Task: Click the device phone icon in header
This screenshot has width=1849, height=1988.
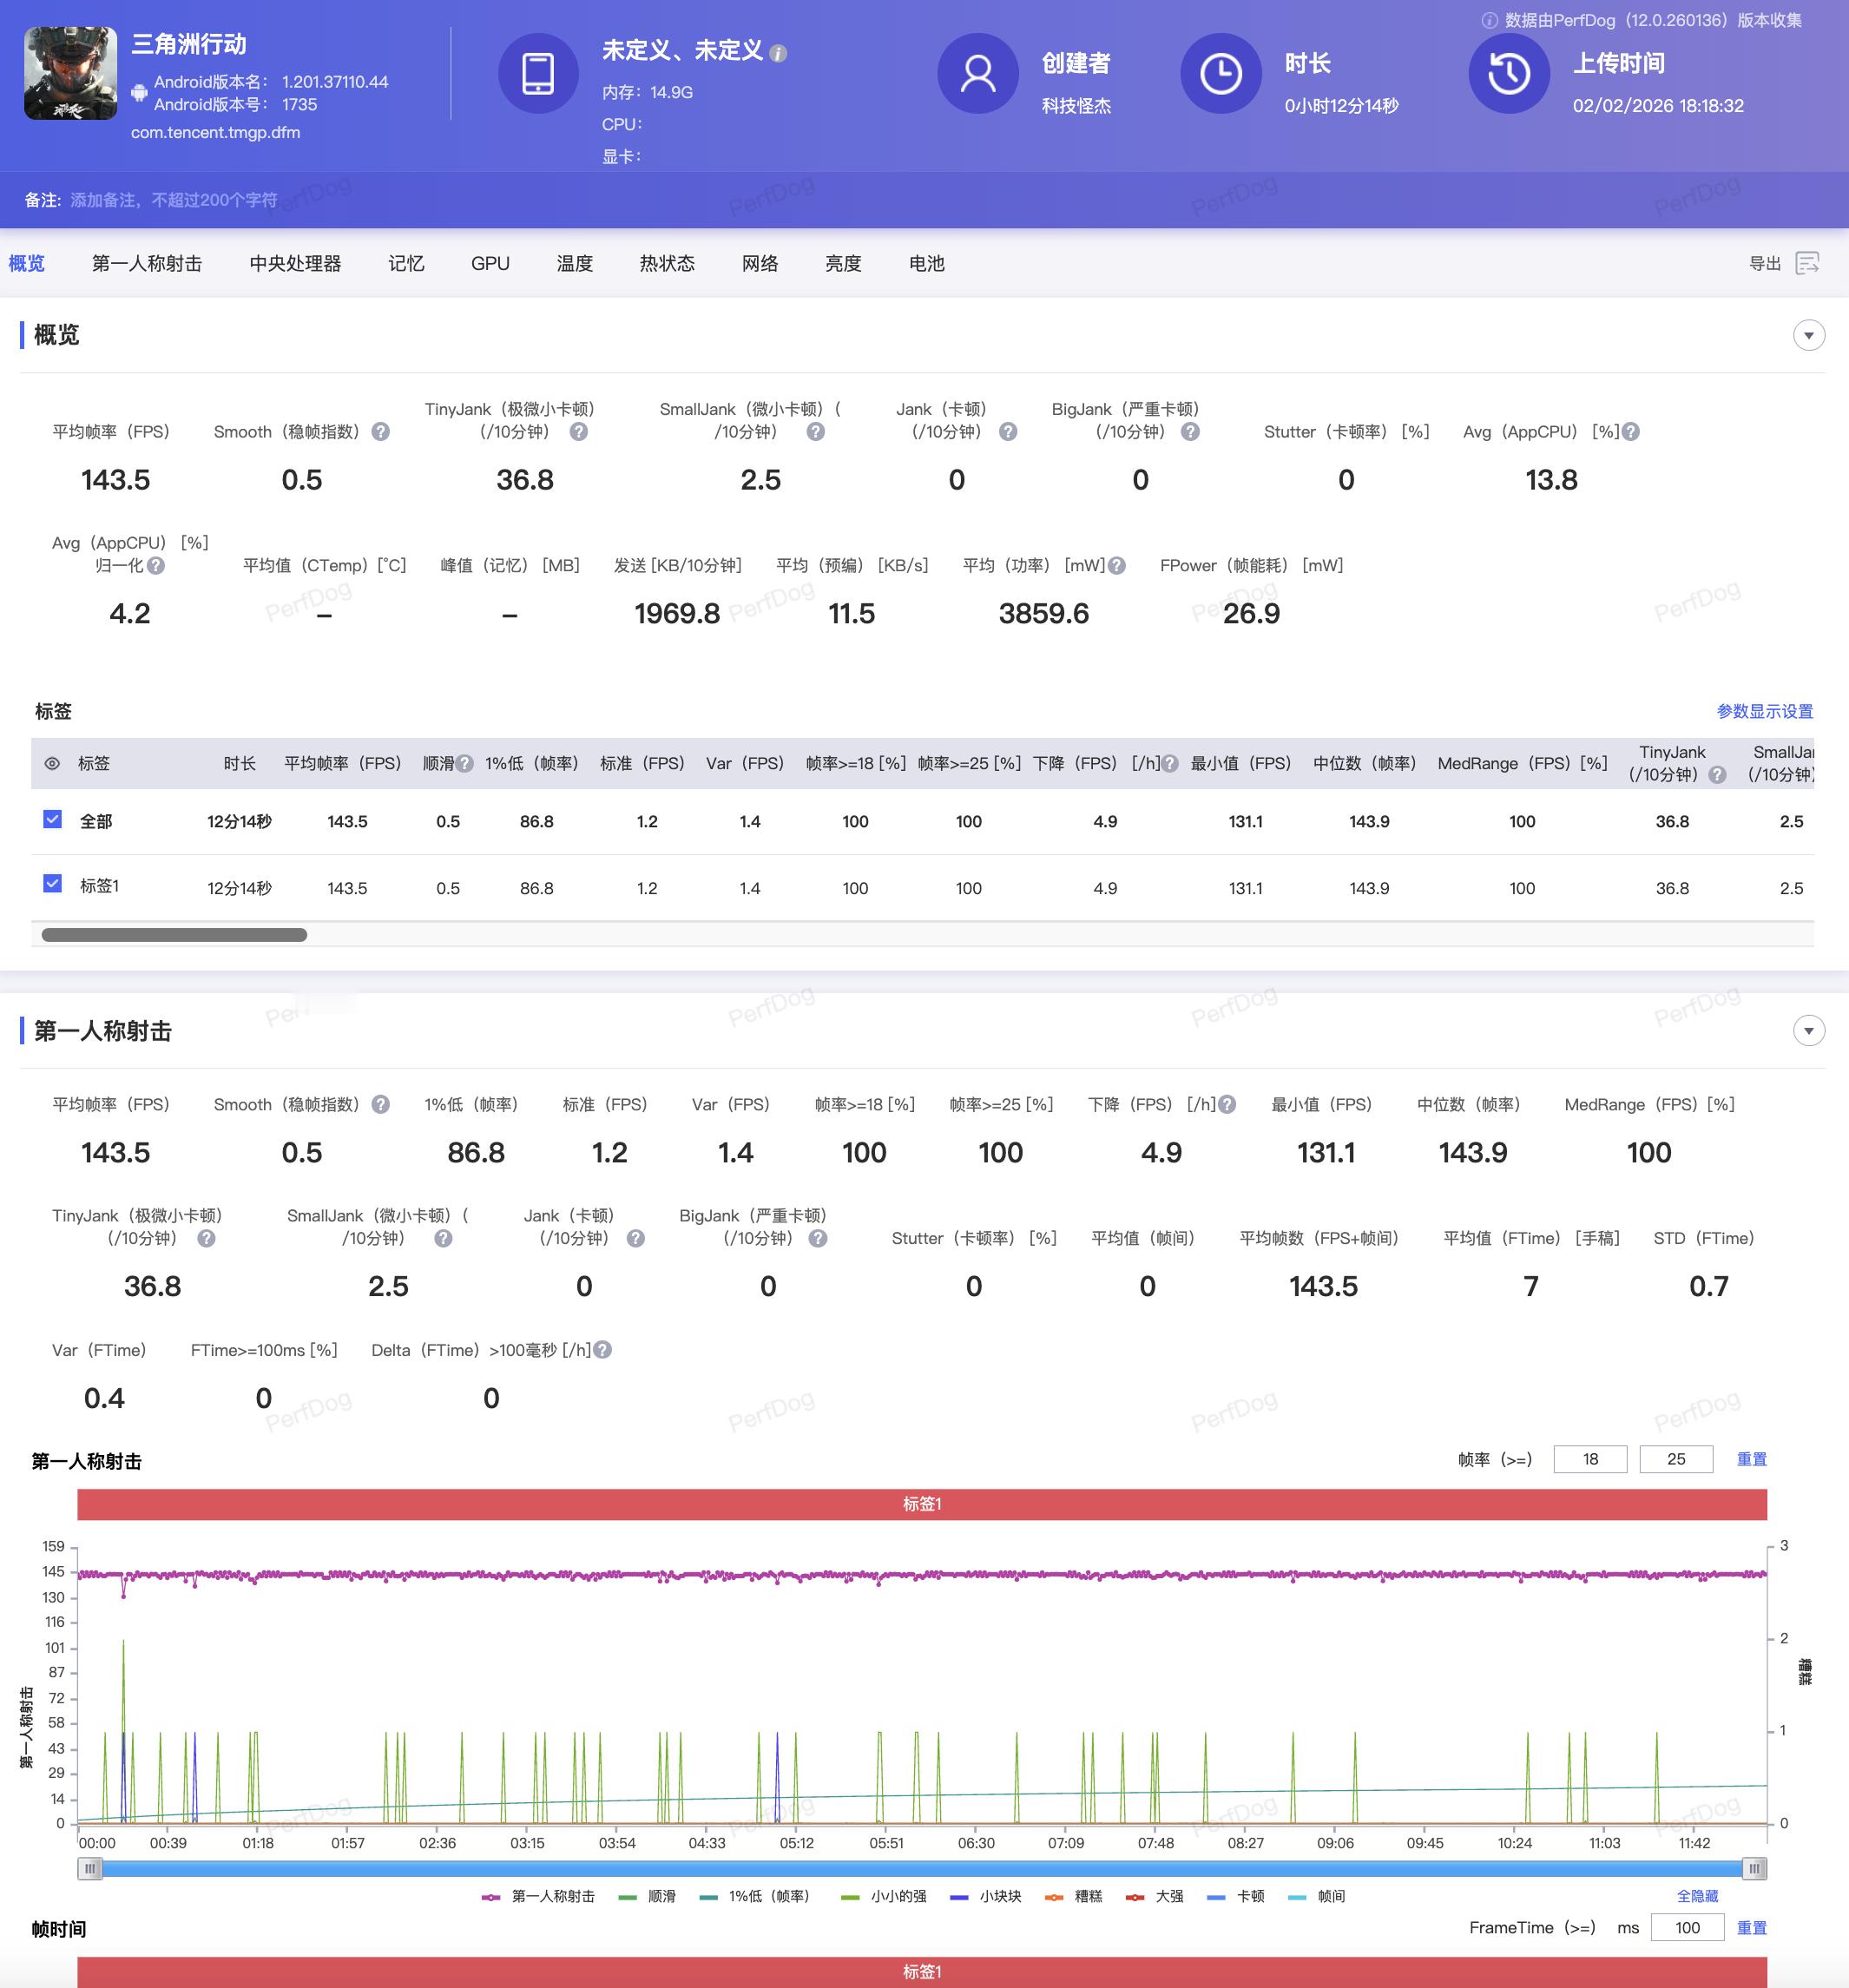Action: 538,74
